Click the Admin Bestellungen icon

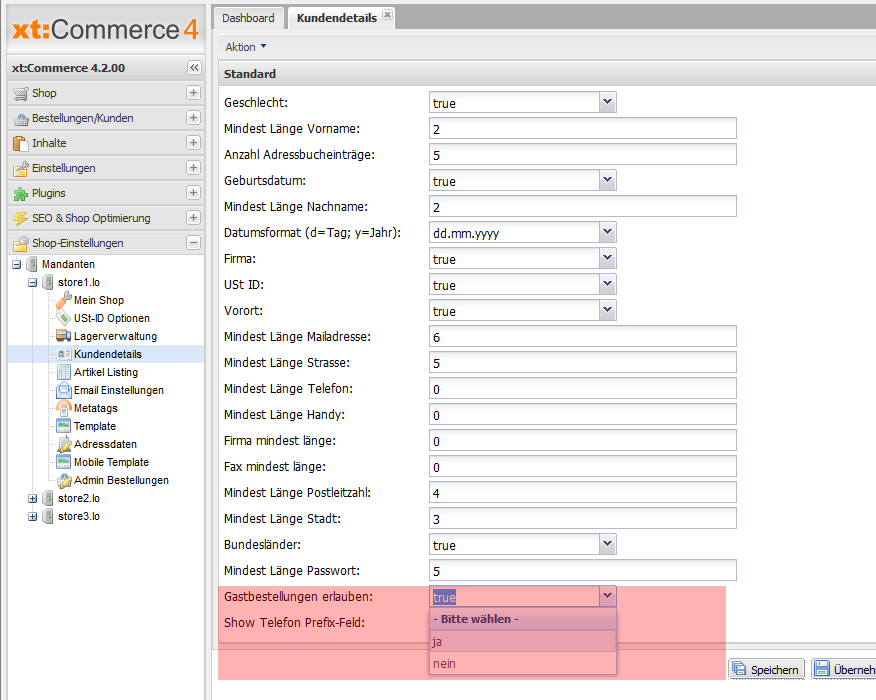tap(64, 480)
